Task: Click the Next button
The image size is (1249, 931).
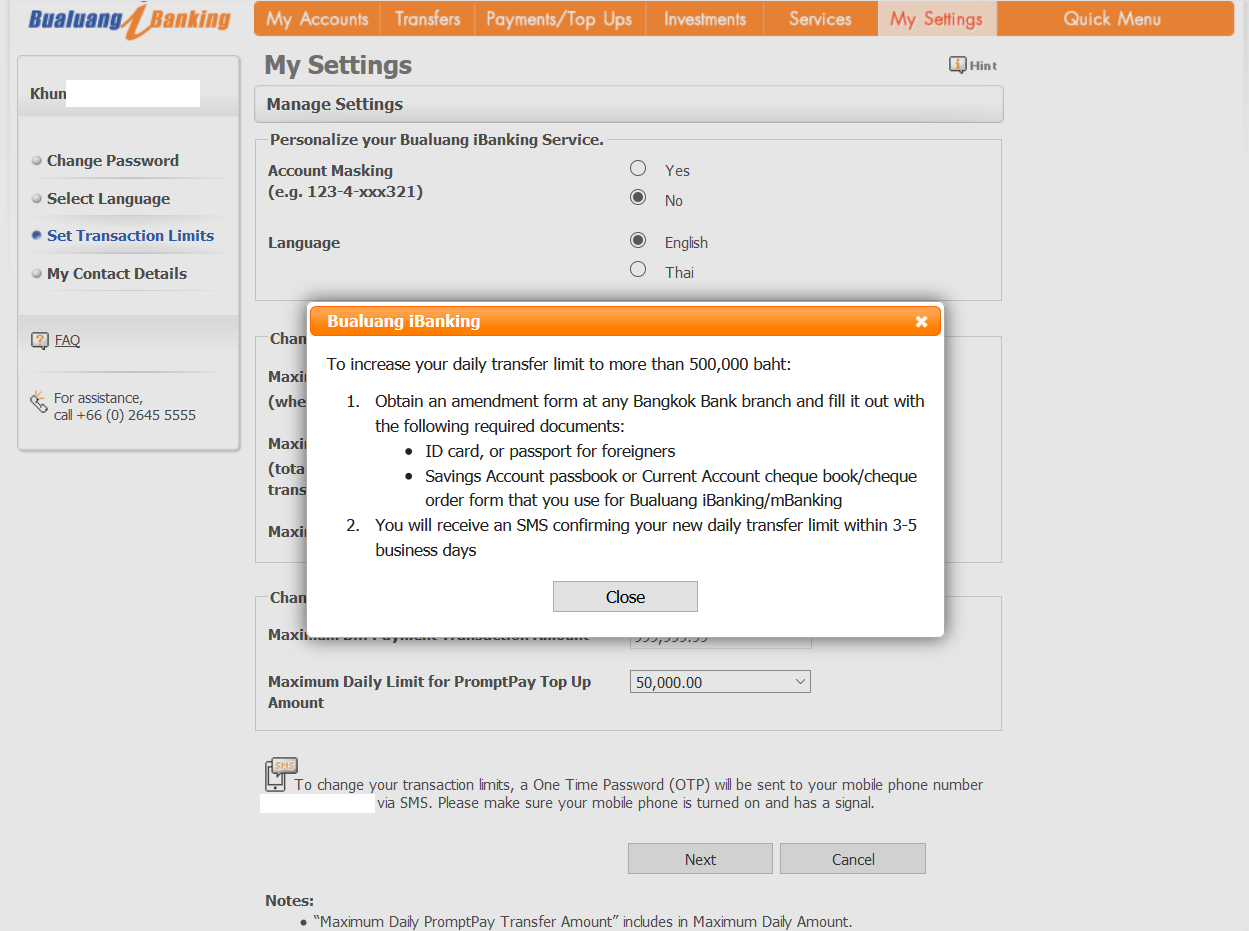Action: [700, 859]
